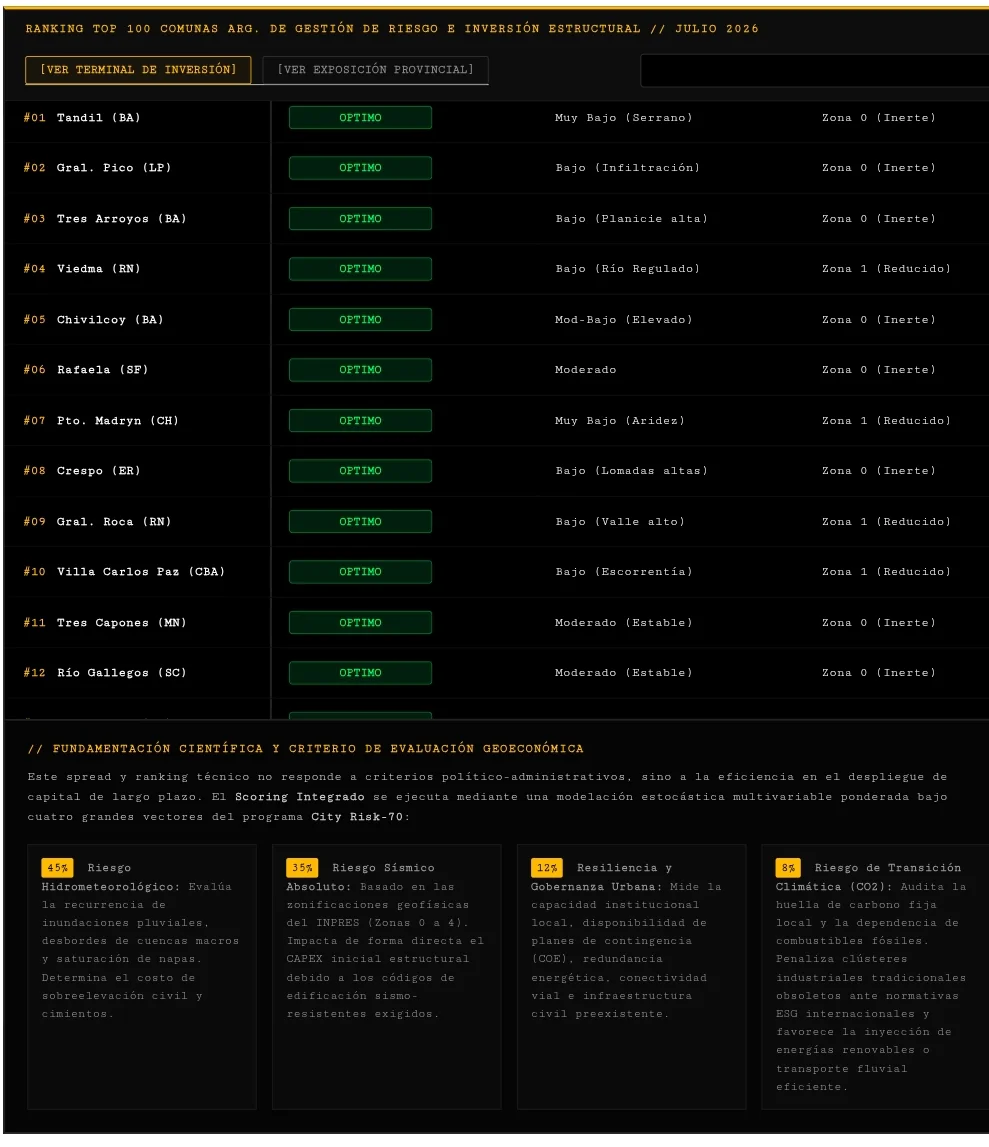Select the Villa Carlos Paz (CBA) row name
This screenshot has height=1147, width=989.
[141, 571]
